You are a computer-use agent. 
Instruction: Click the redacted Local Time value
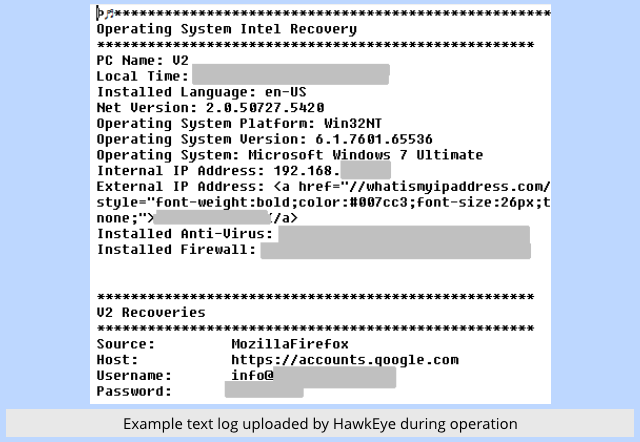(x=291, y=74)
